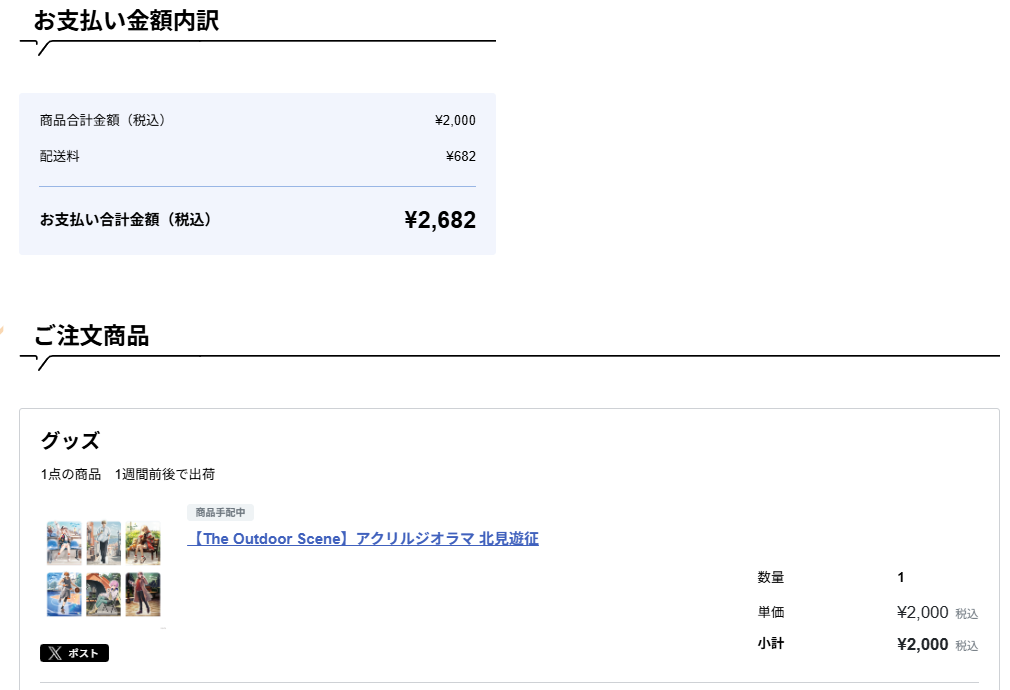Image resolution: width=1010 pixels, height=690 pixels.
Task: Click the X logo on the ポスト button
Action: 55,653
